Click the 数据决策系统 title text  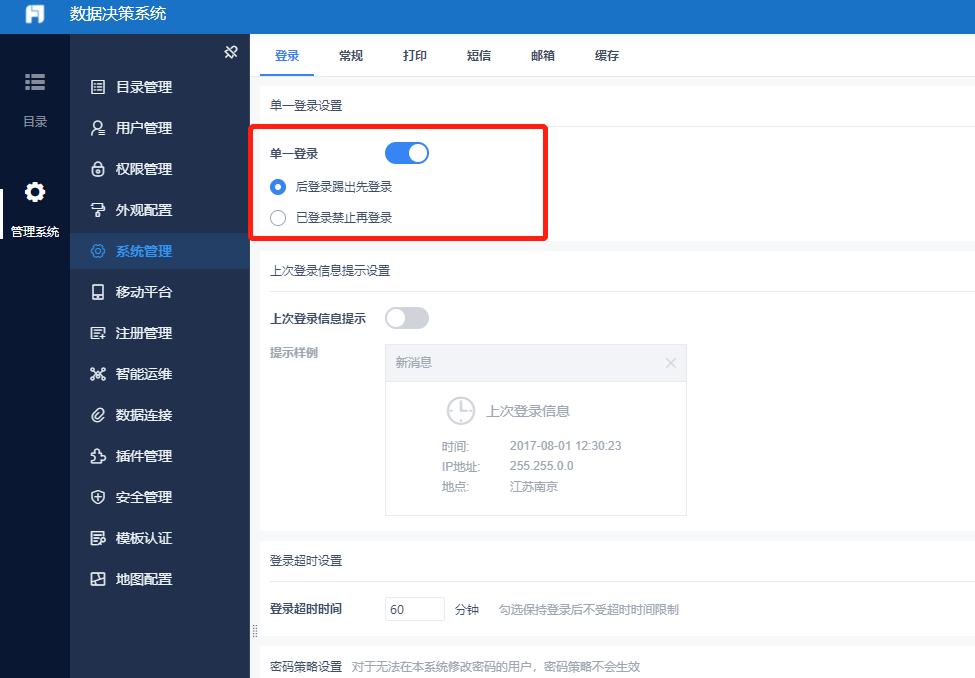click(x=118, y=14)
